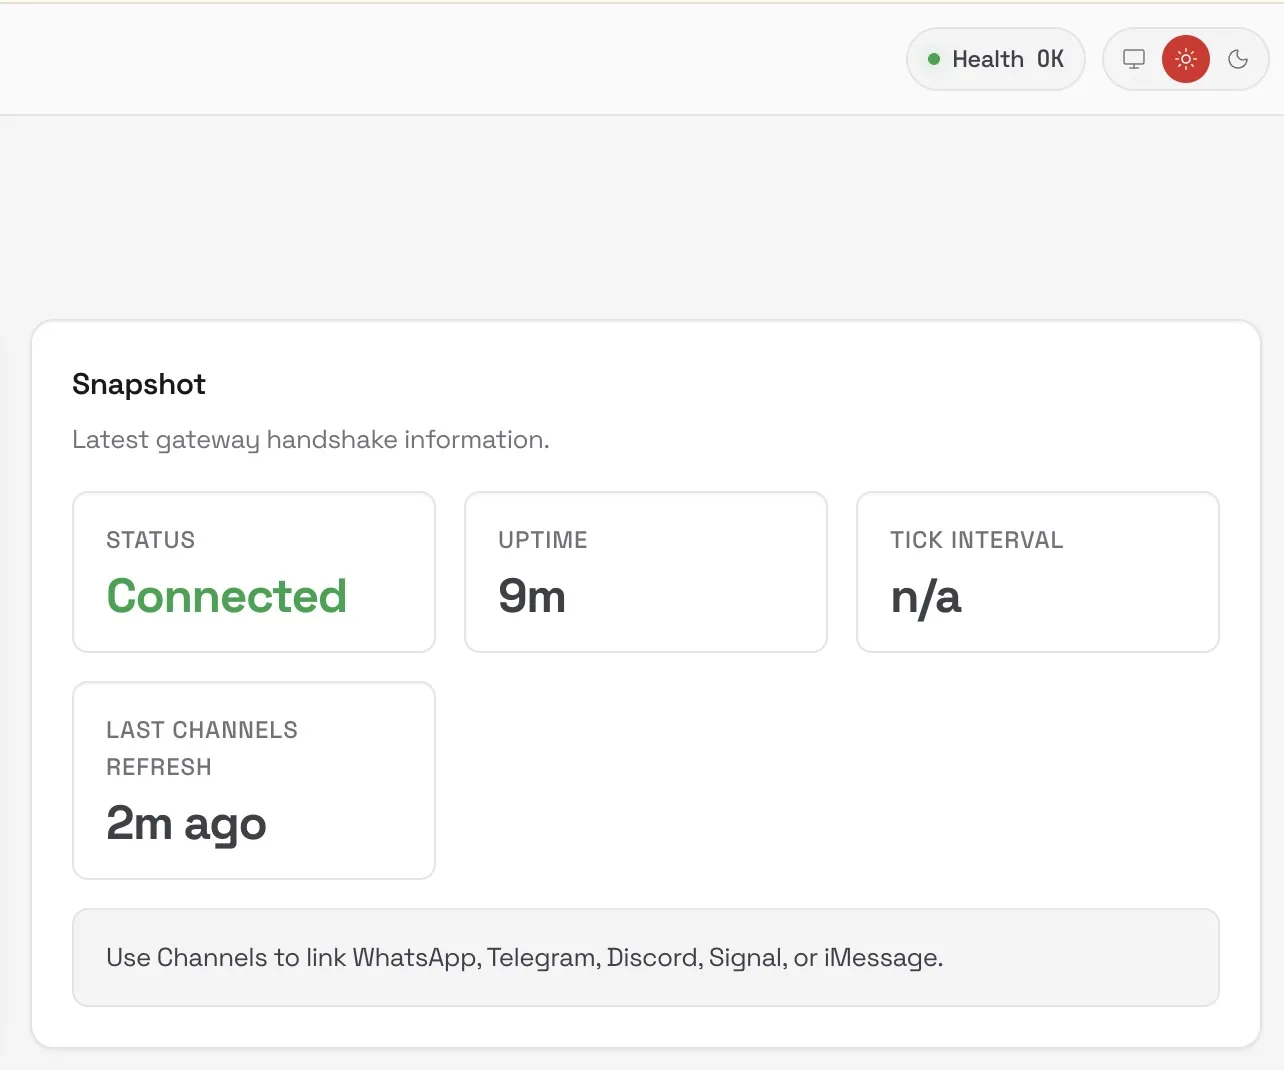The image size is (1284, 1070).
Task: Click the 2m ago refresh value
Action: click(x=186, y=824)
